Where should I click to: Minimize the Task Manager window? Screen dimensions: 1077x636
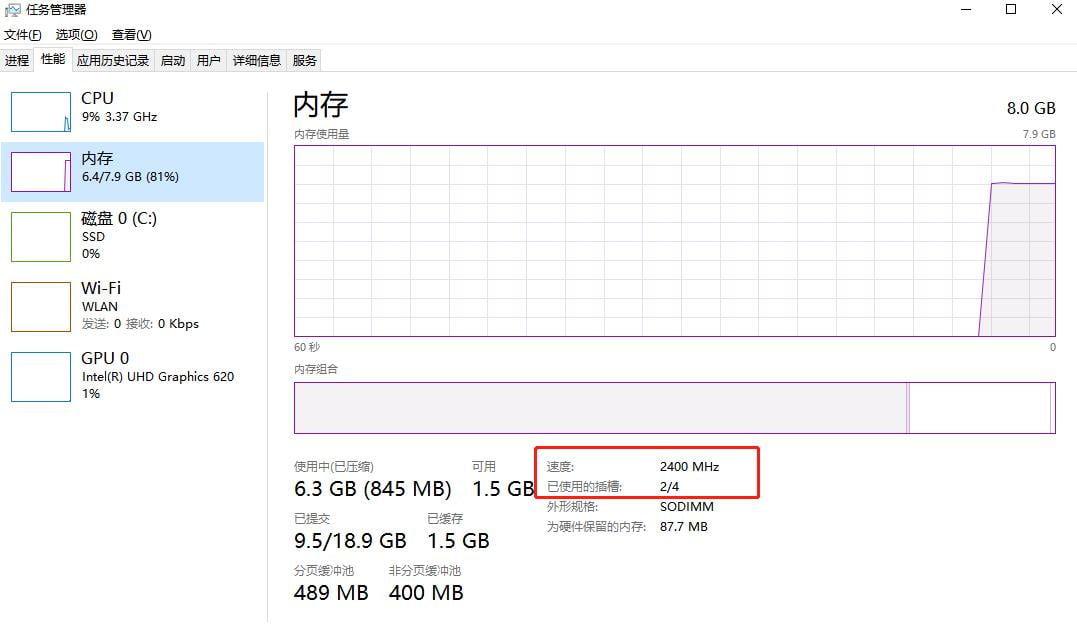coord(966,10)
